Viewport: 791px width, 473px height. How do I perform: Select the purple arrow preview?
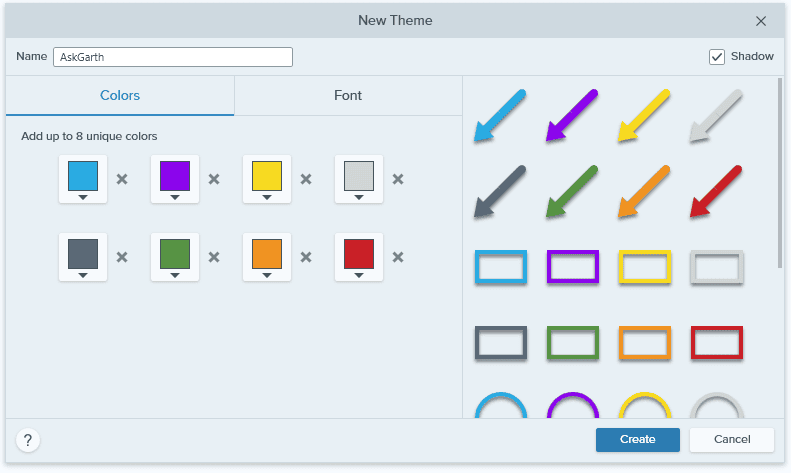click(x=572, y=115)
